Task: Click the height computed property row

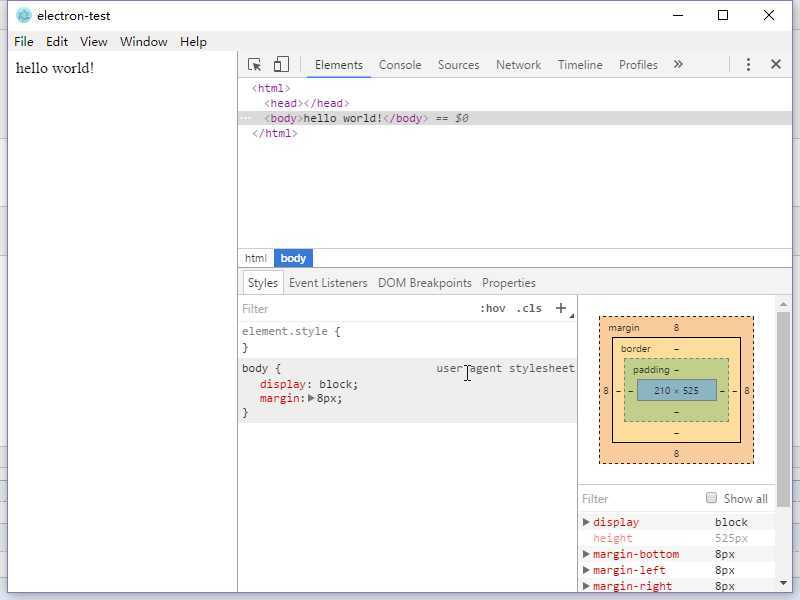Action: click(678, 538)
